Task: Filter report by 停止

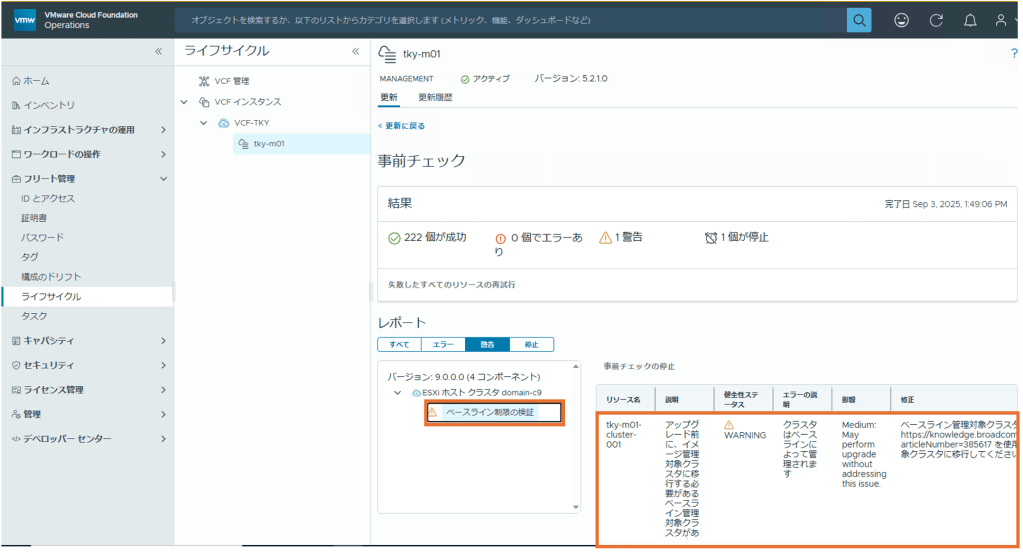Action: click(532, 344)
